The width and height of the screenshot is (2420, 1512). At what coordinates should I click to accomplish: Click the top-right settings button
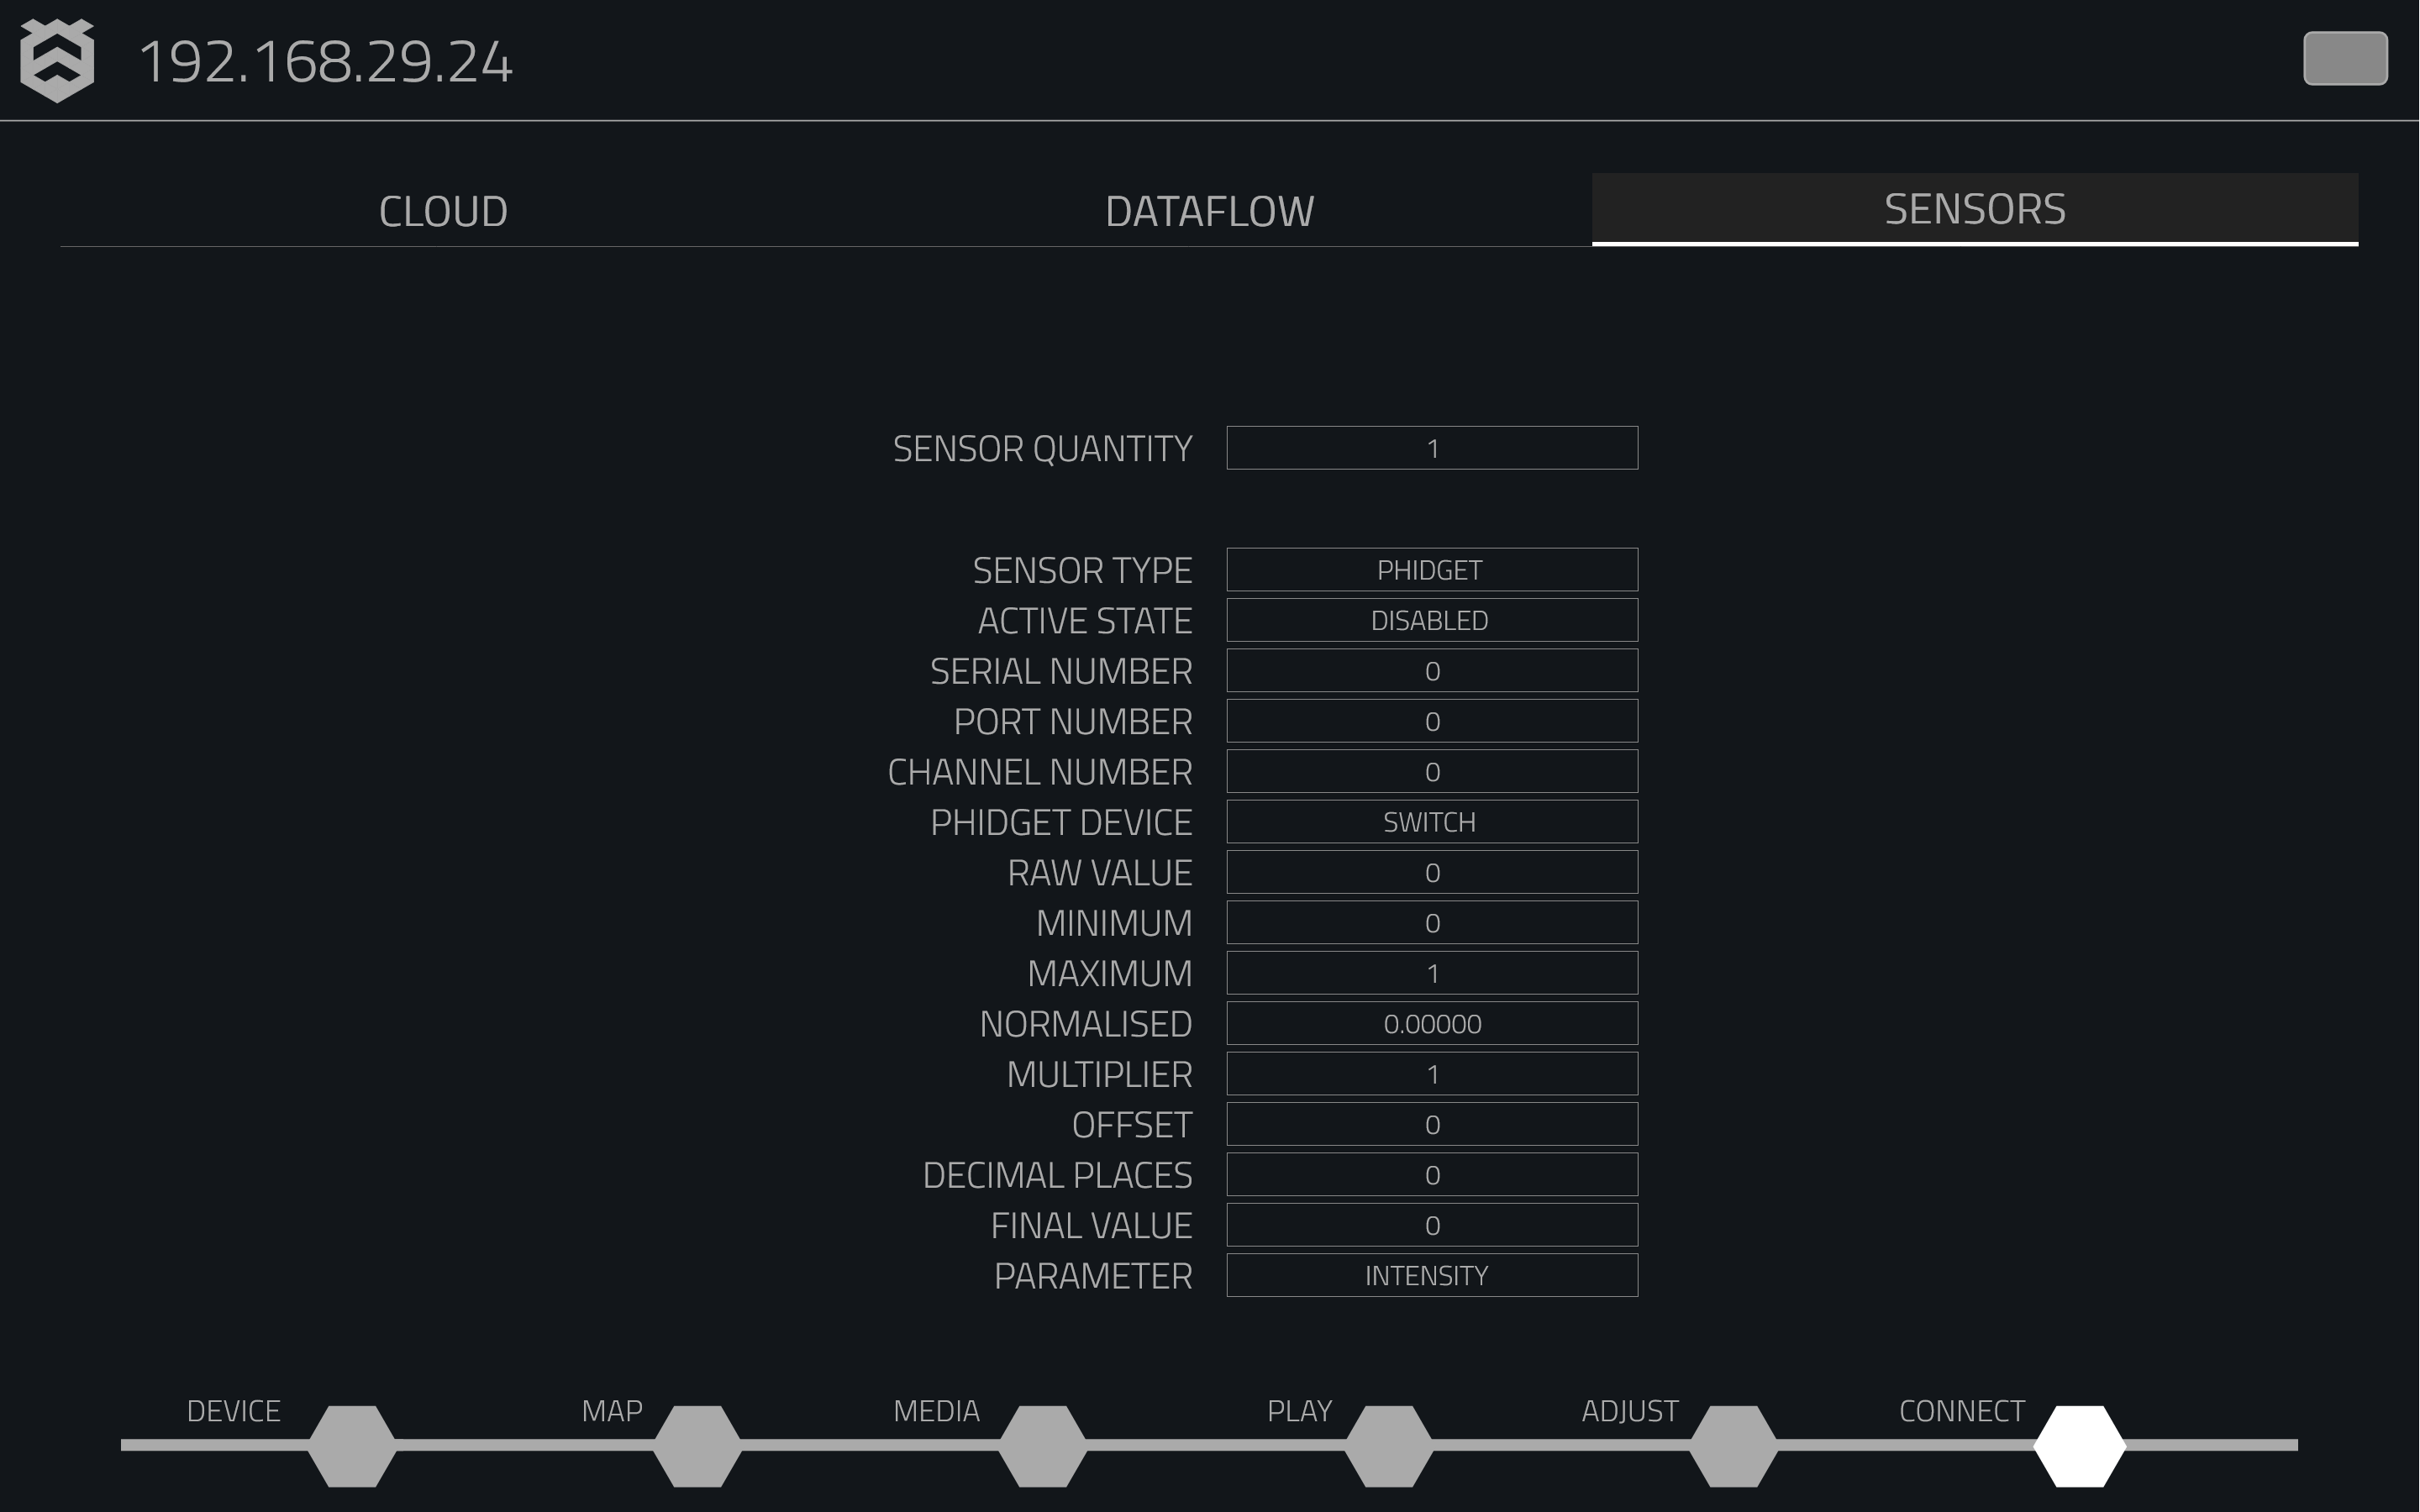[2345, 57]
